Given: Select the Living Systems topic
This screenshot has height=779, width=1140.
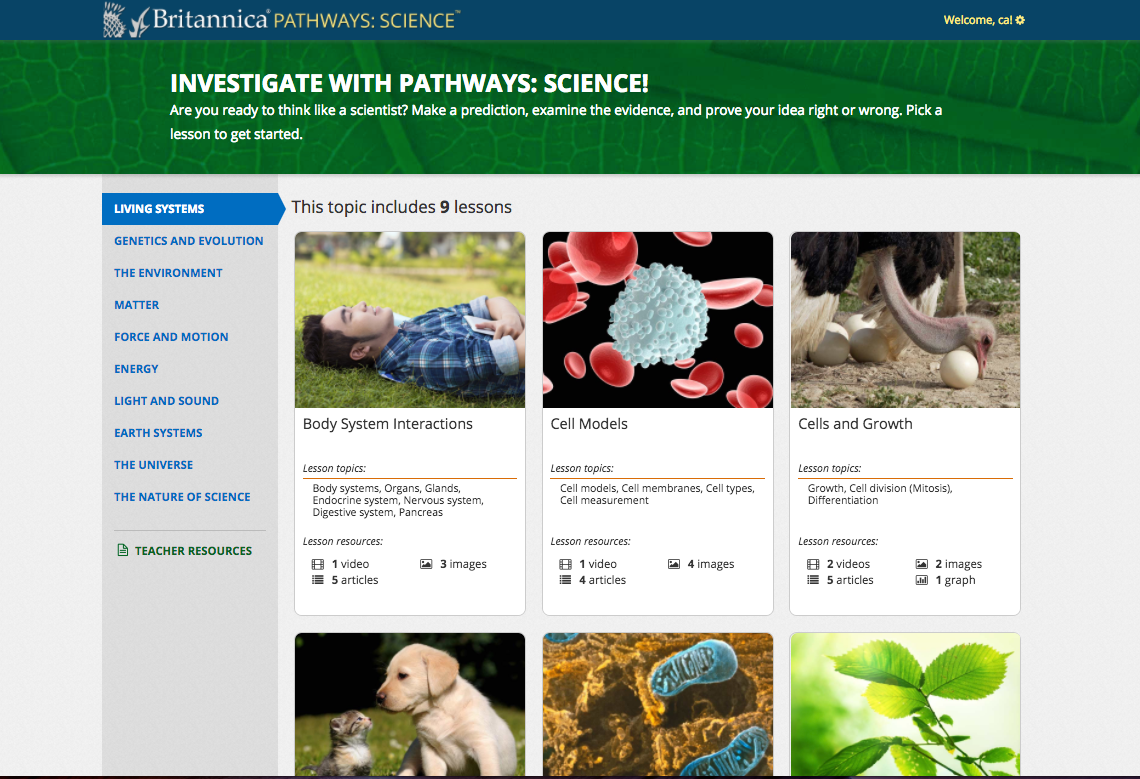Looking at the screenshot, I should 190,209.
